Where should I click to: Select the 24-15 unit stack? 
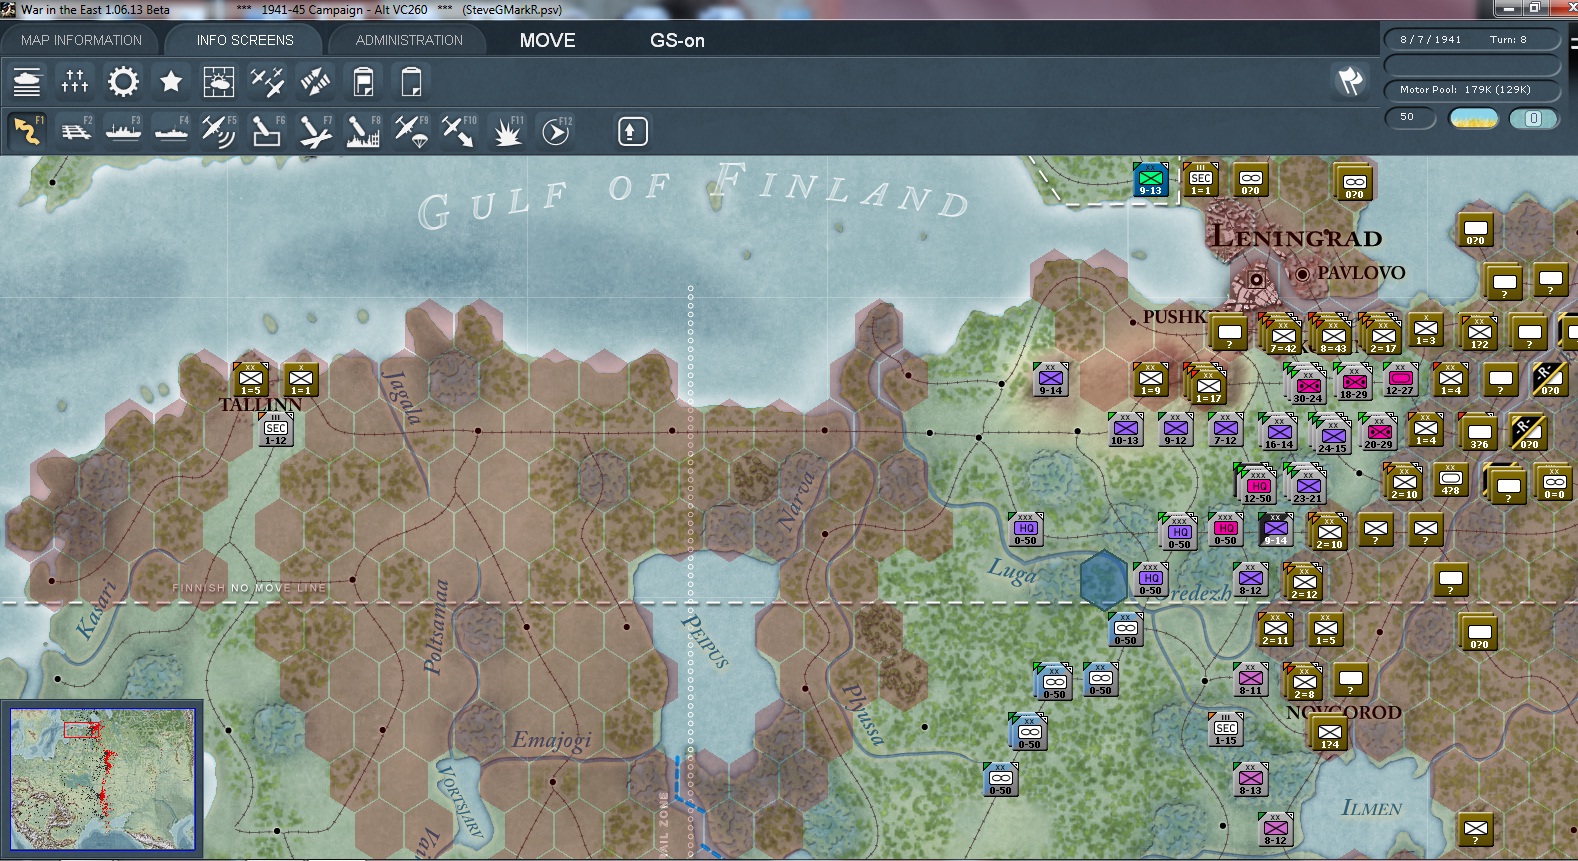[1332, 436]
